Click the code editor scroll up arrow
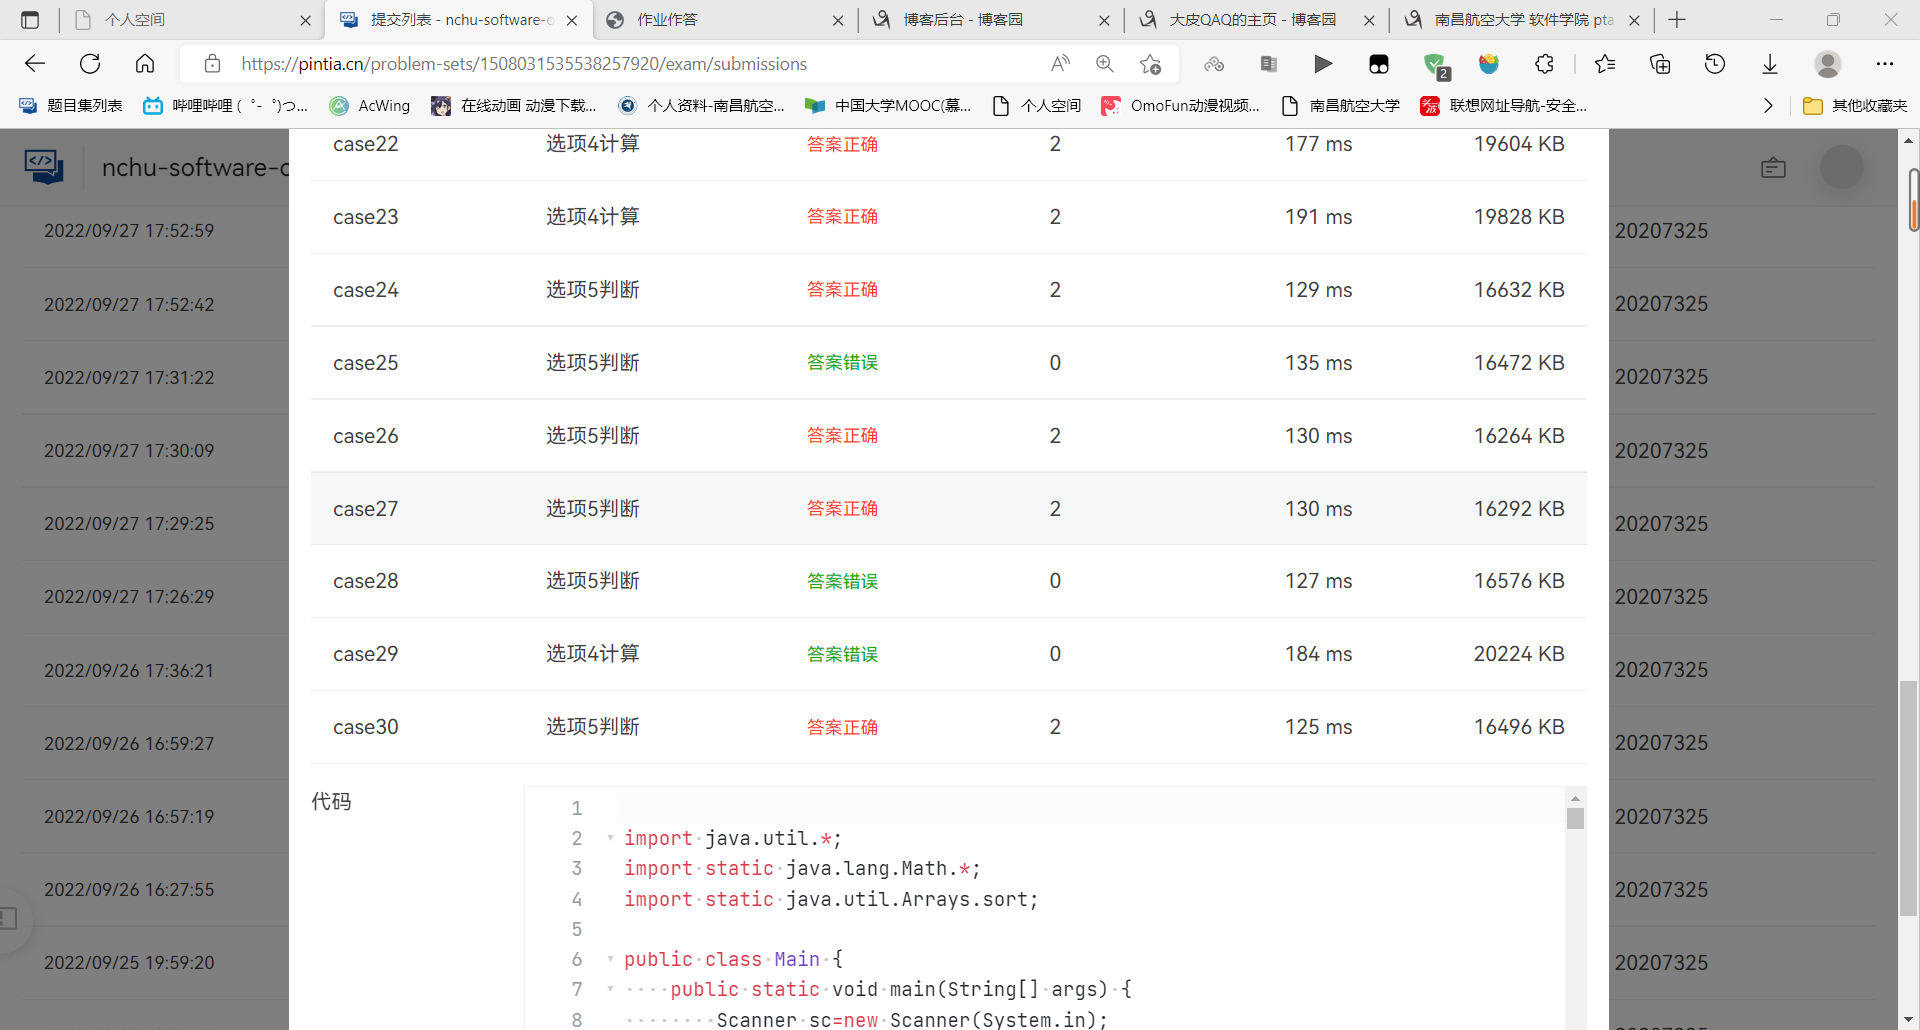This screenshot has width=1920, height=1030. pyautogui.click(x=1575, y=798)
